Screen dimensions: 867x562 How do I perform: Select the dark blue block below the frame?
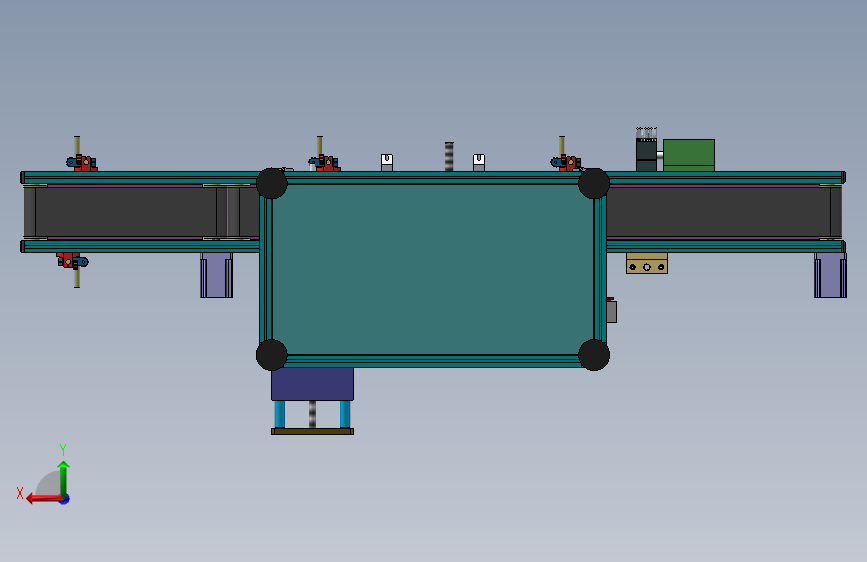pyautogui.click(x=312, y=384)
